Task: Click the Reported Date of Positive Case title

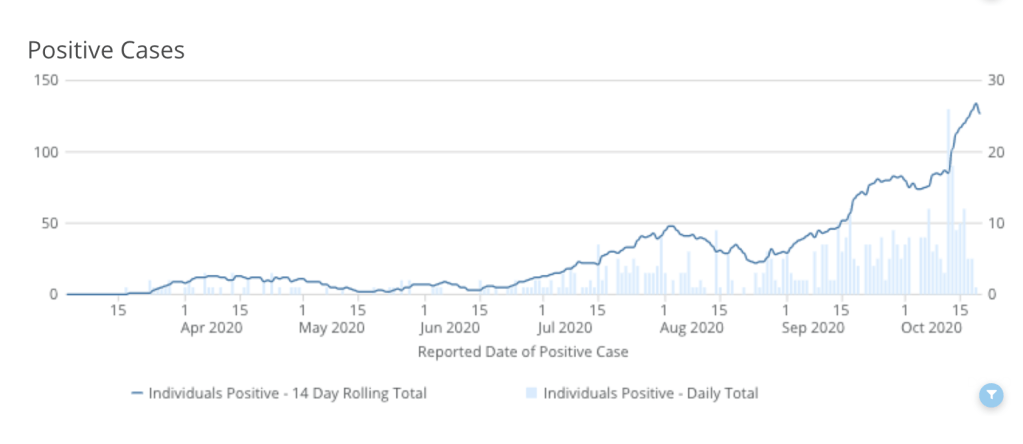Action: tap(522, 351)
